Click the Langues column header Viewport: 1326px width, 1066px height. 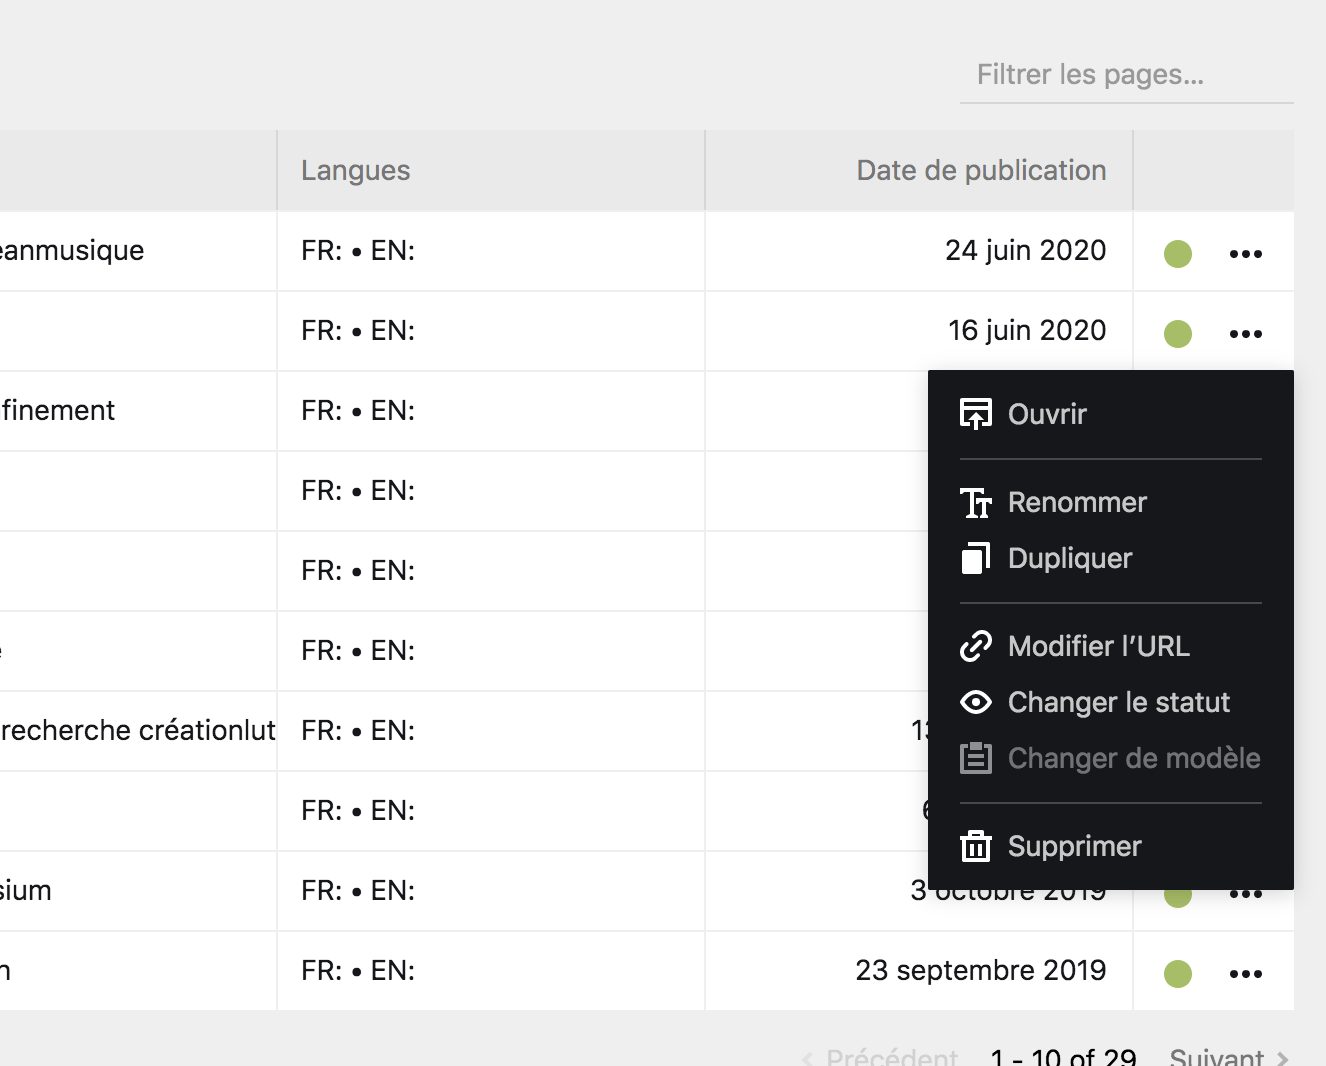[356, 171]
